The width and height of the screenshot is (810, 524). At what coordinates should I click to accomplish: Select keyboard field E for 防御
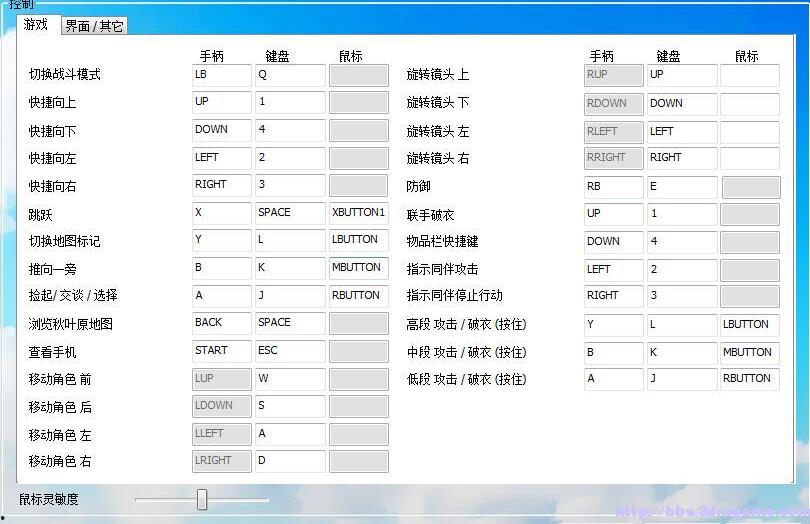pyautogui.click(x=682, y=187)
